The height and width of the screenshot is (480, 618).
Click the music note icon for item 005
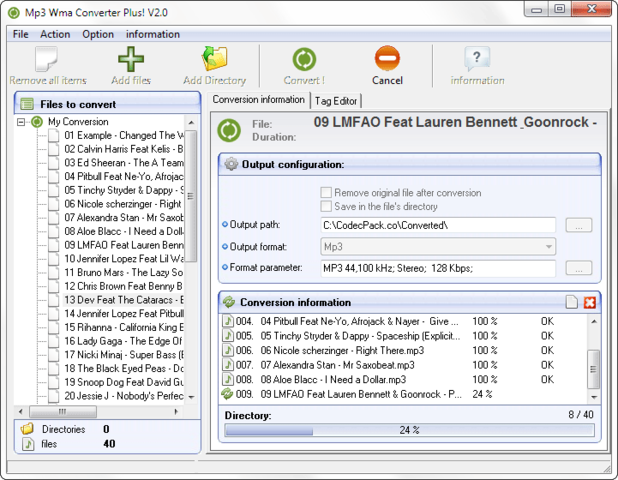[228, 336]
